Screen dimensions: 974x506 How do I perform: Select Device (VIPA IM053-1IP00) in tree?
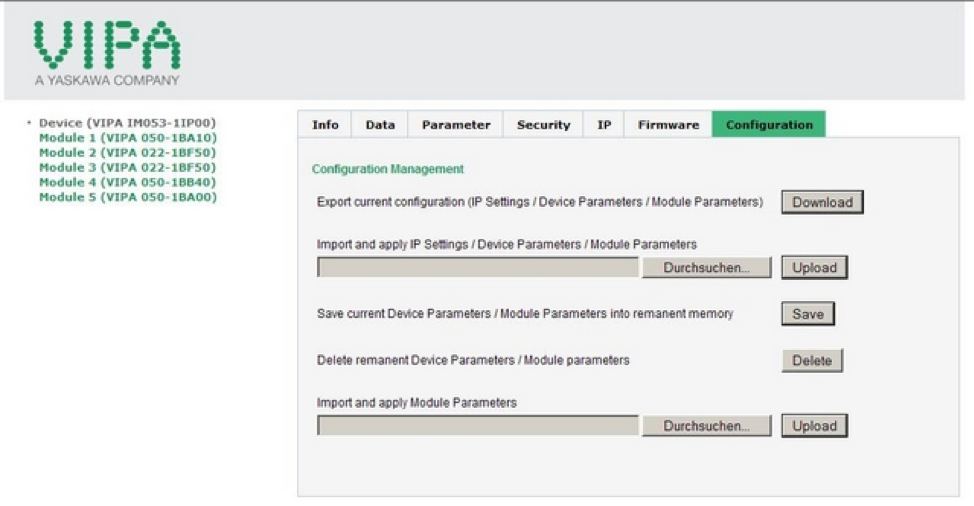(x=127, y=123)
